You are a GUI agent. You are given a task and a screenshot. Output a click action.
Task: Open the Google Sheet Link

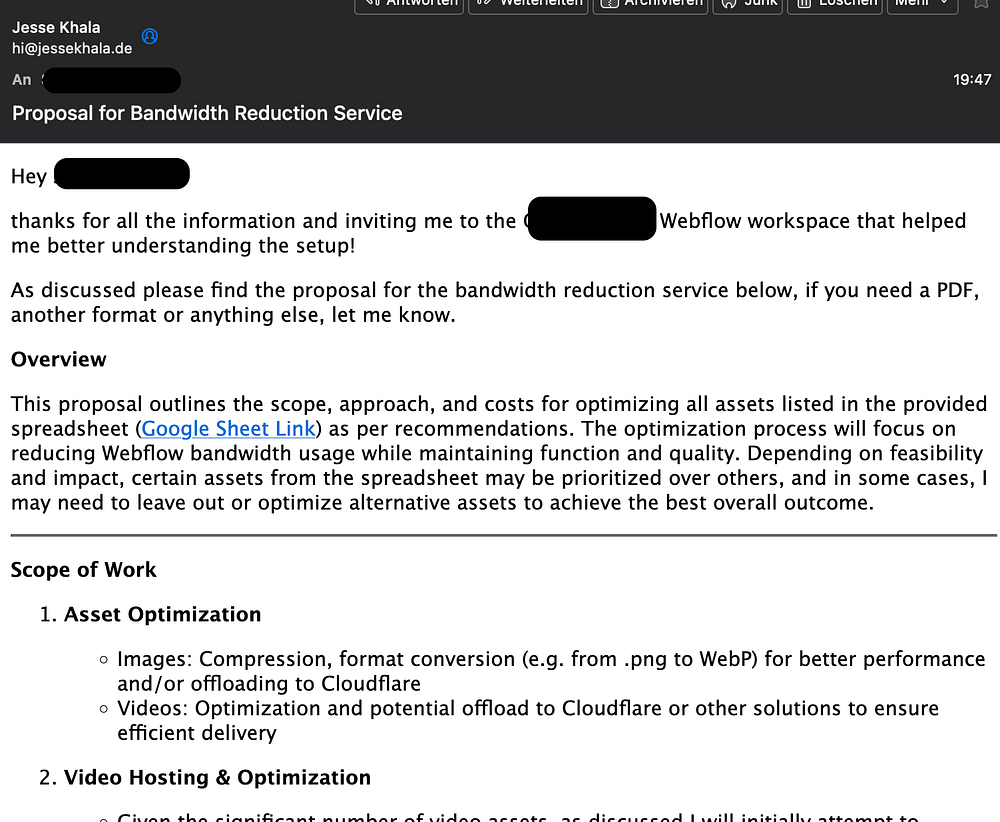coord(228,429)
